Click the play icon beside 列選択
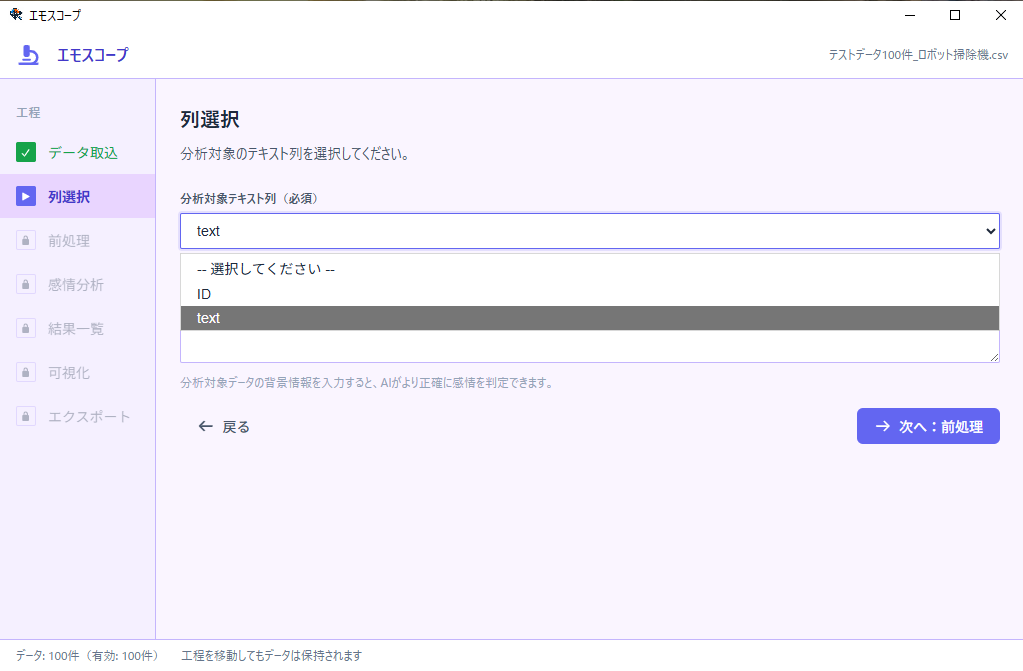 click(x=26, y=196)
